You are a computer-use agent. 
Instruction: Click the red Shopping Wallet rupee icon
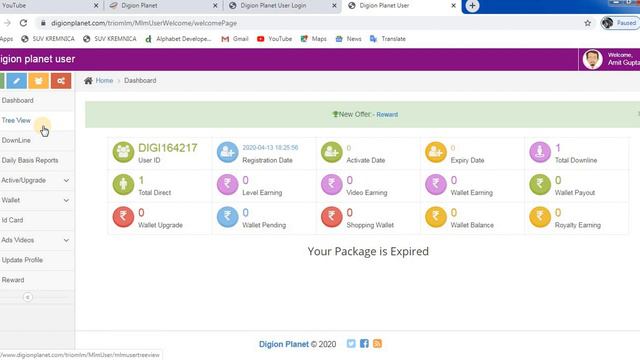coord(331,217)
